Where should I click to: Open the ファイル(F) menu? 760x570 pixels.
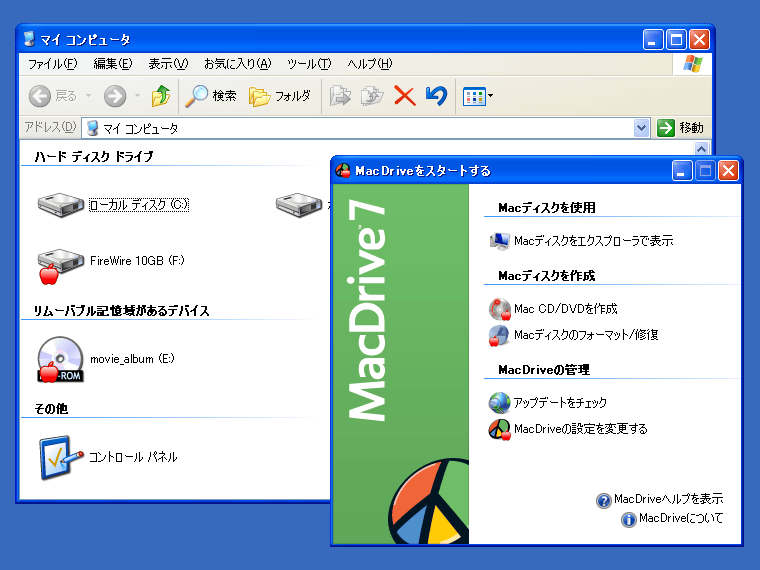(52, 64)
